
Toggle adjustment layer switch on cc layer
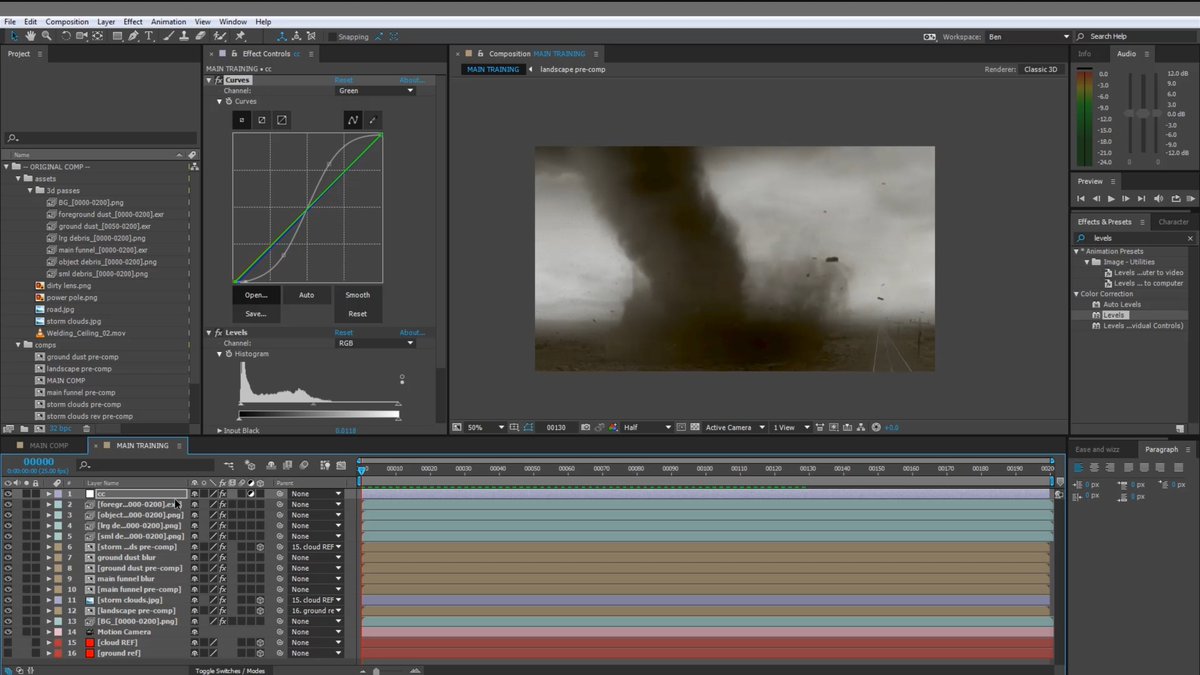click(x=251, y=493)
